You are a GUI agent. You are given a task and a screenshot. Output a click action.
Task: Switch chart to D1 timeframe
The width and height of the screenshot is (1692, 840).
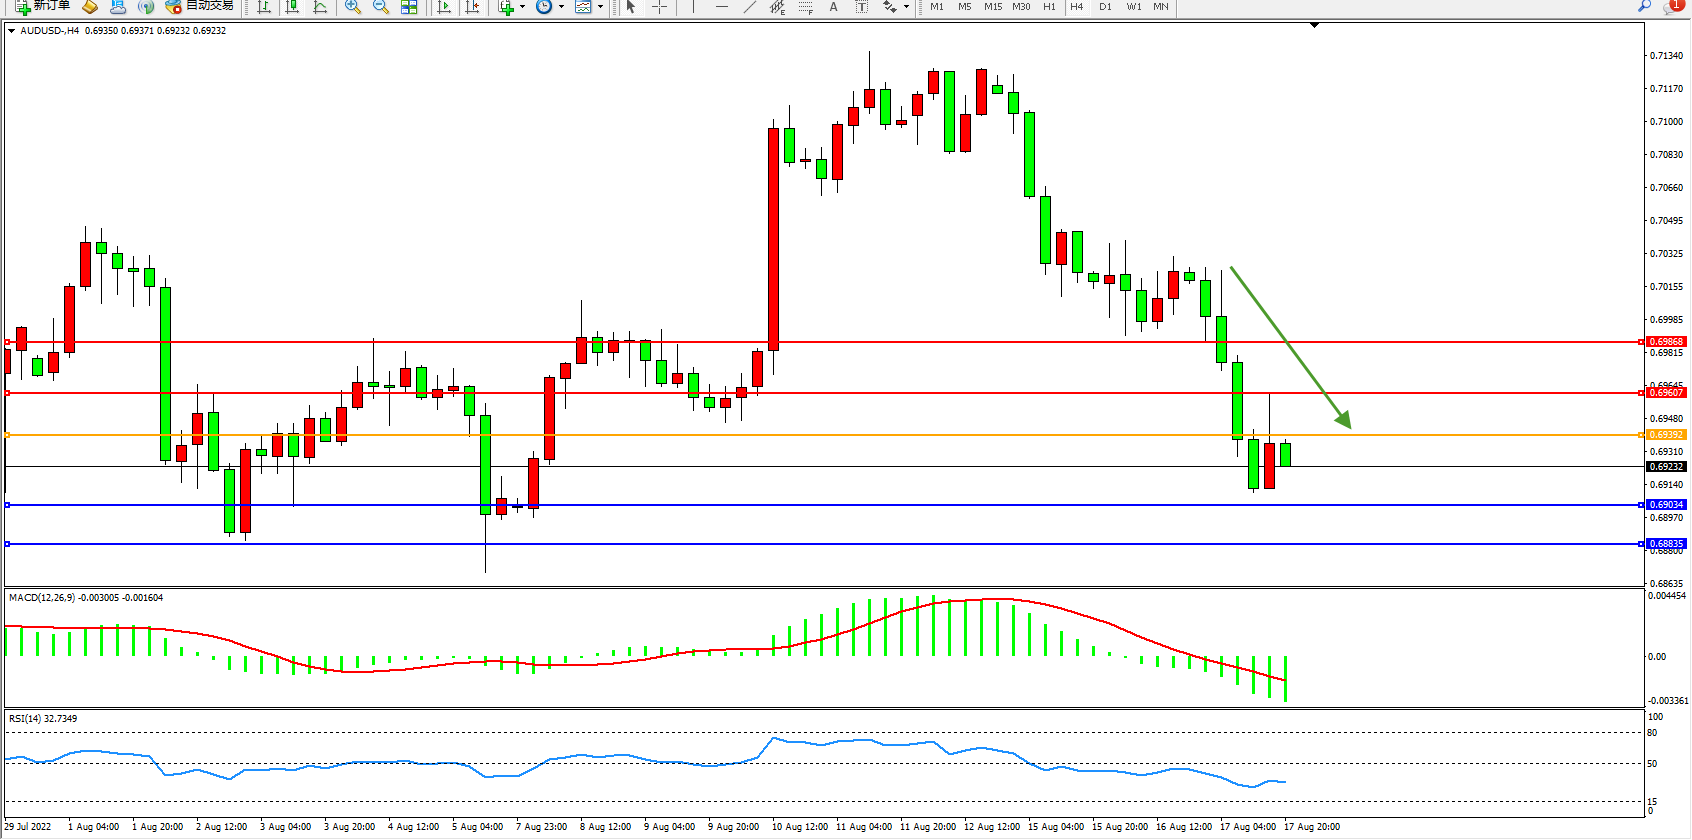[1105, 7]
